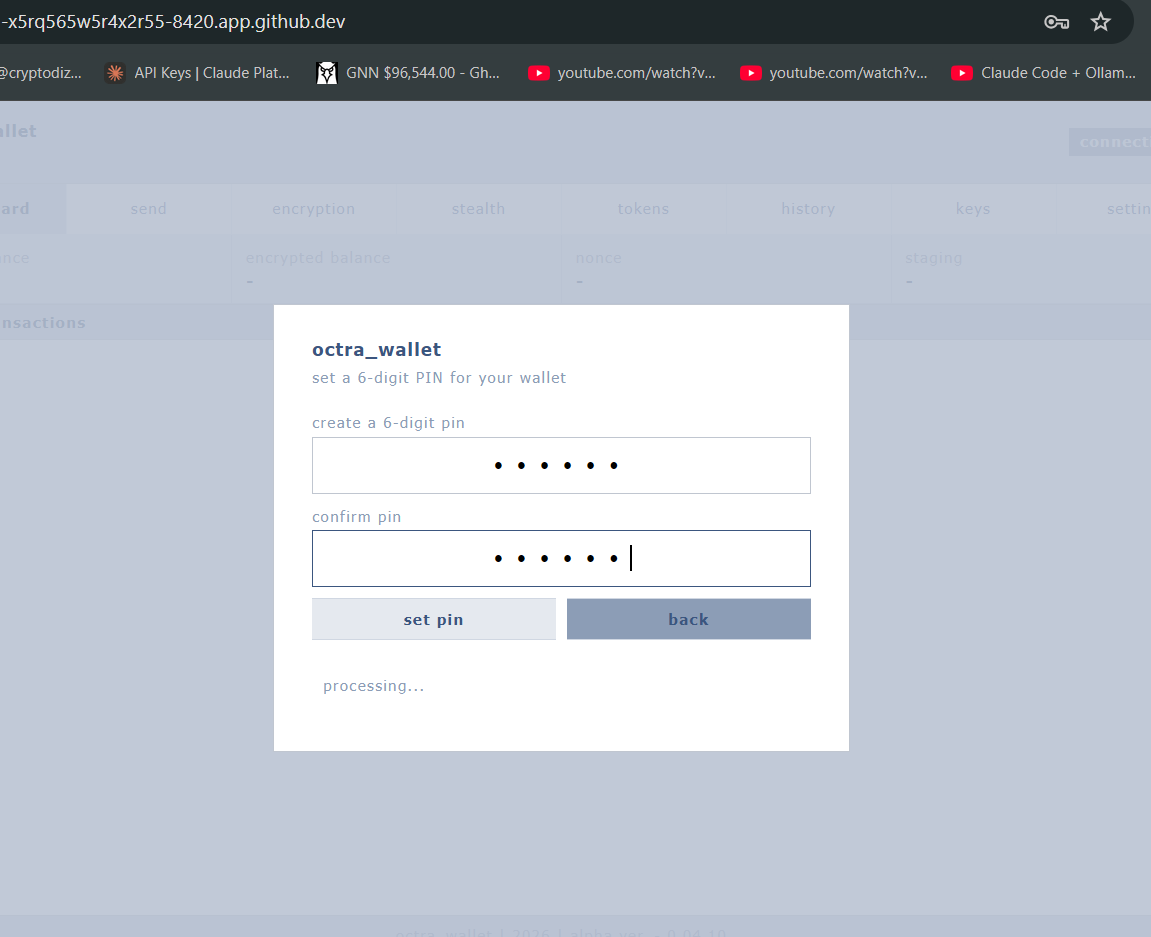Click the password key icon in address bar
The width and height of the screenshot is (1151, 937).
click(x=1056, y=22)
